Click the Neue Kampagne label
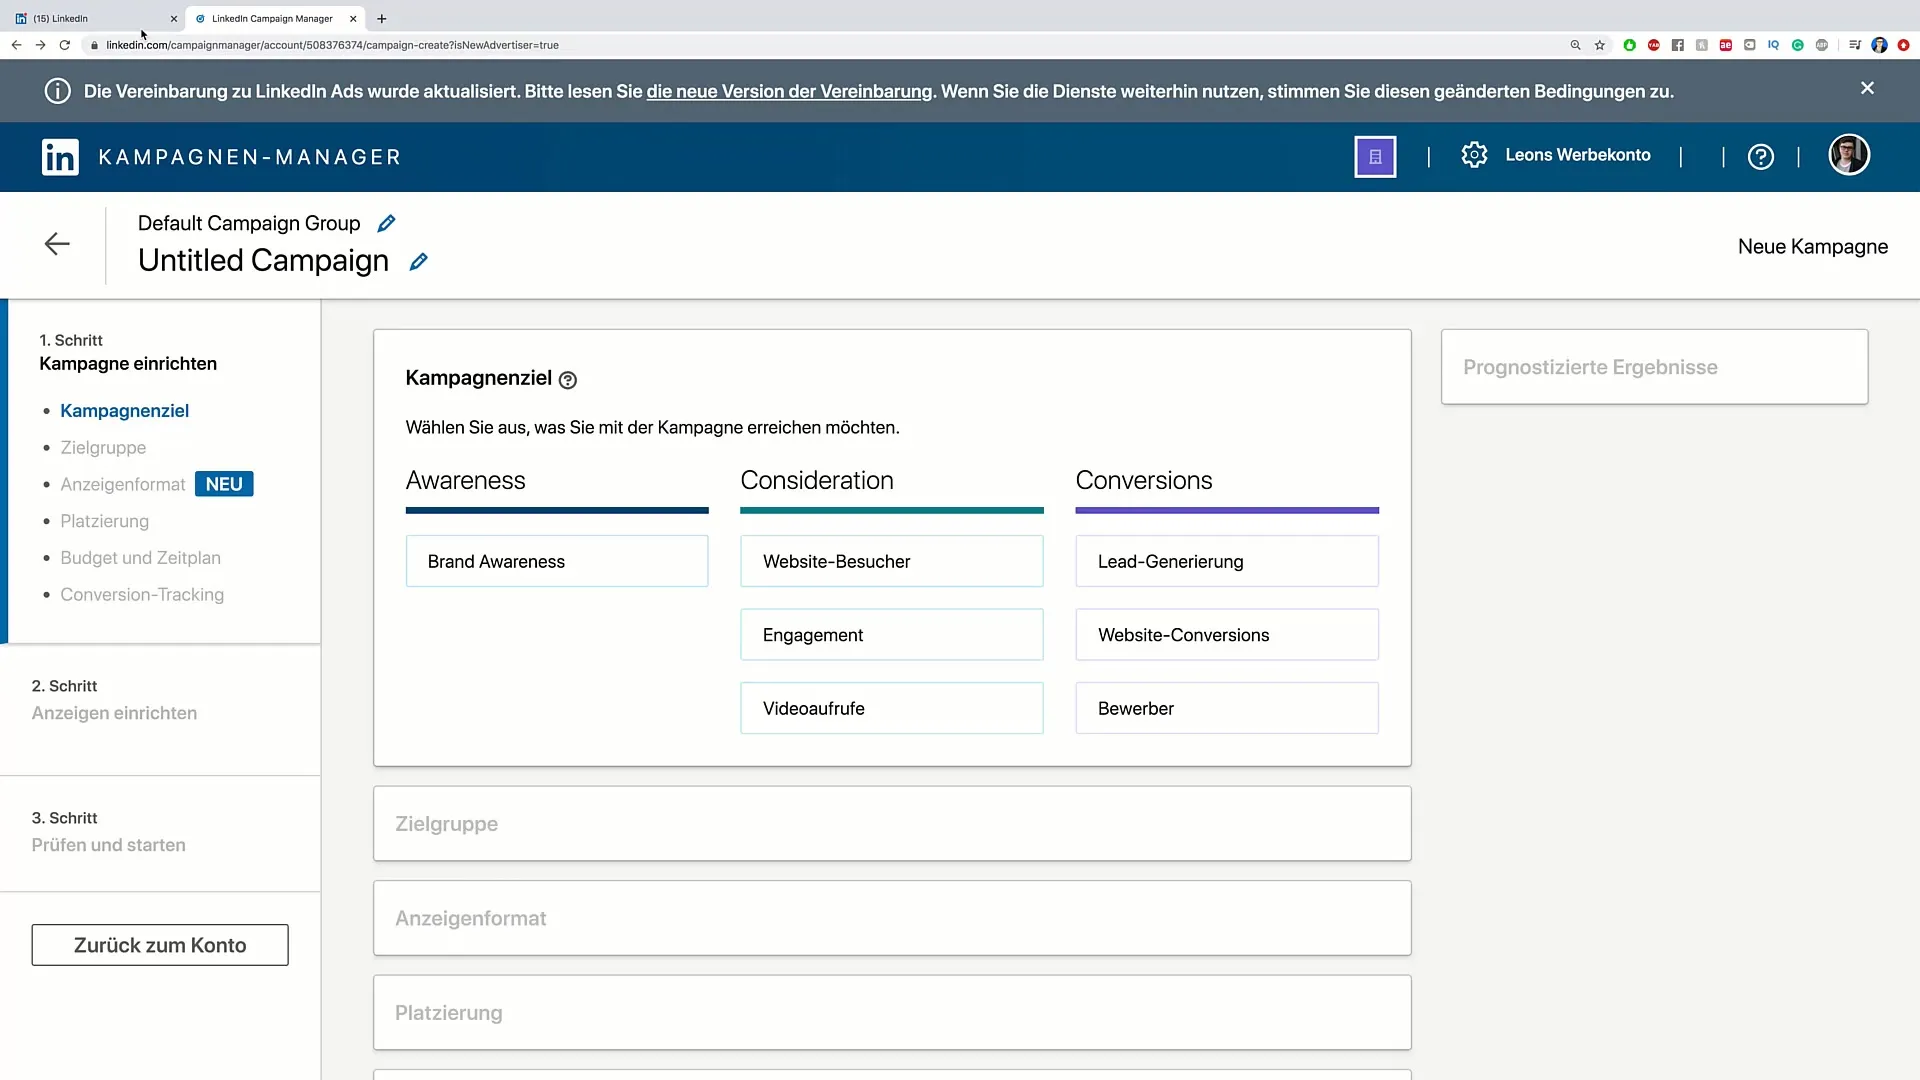The width and height of the screenshot is (1920, 1080). 1813,247
